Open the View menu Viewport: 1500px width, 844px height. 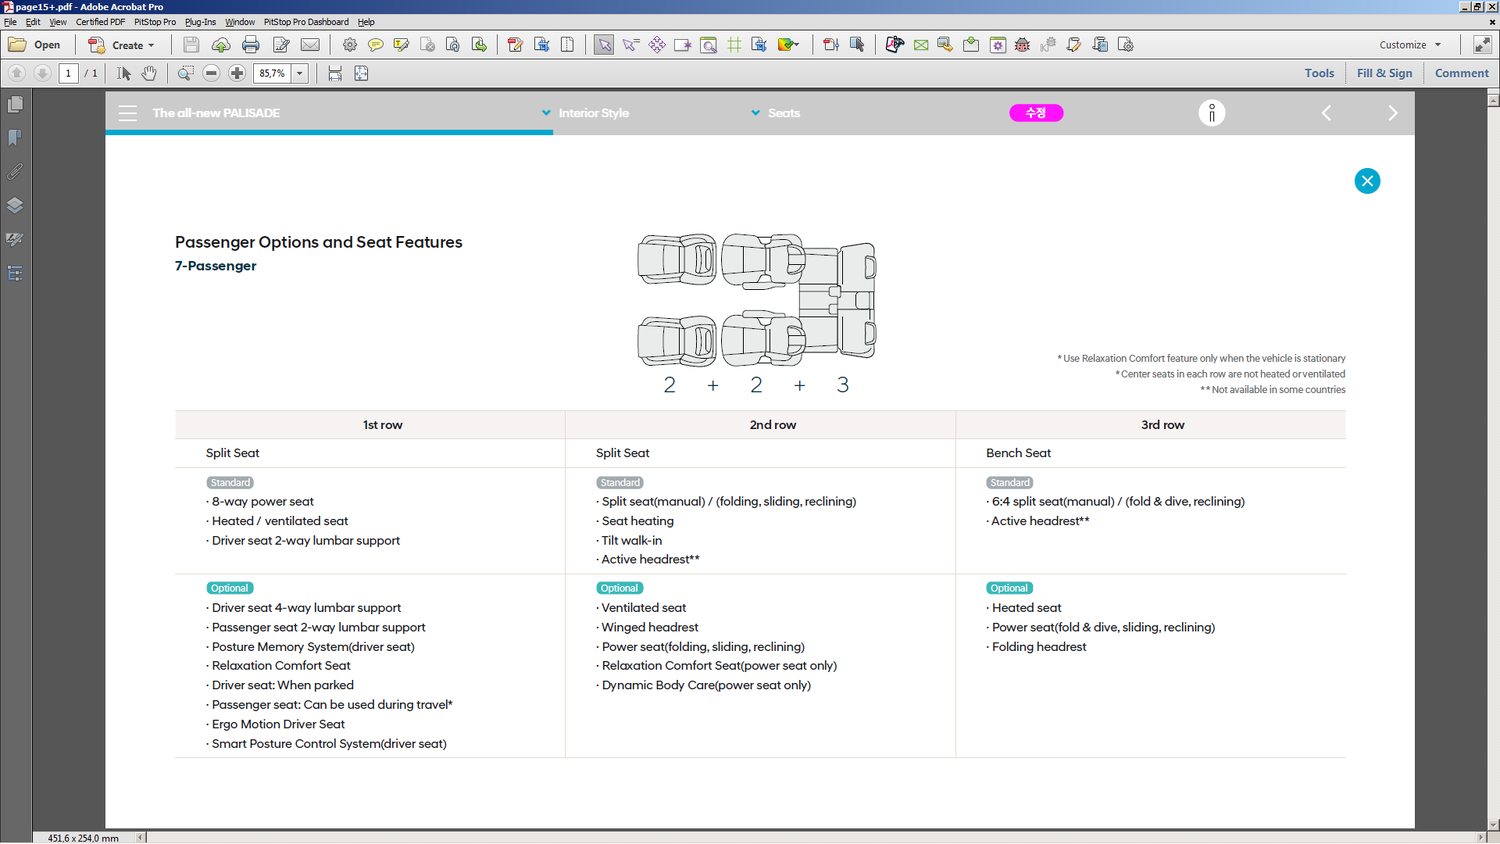click(58, 22)
